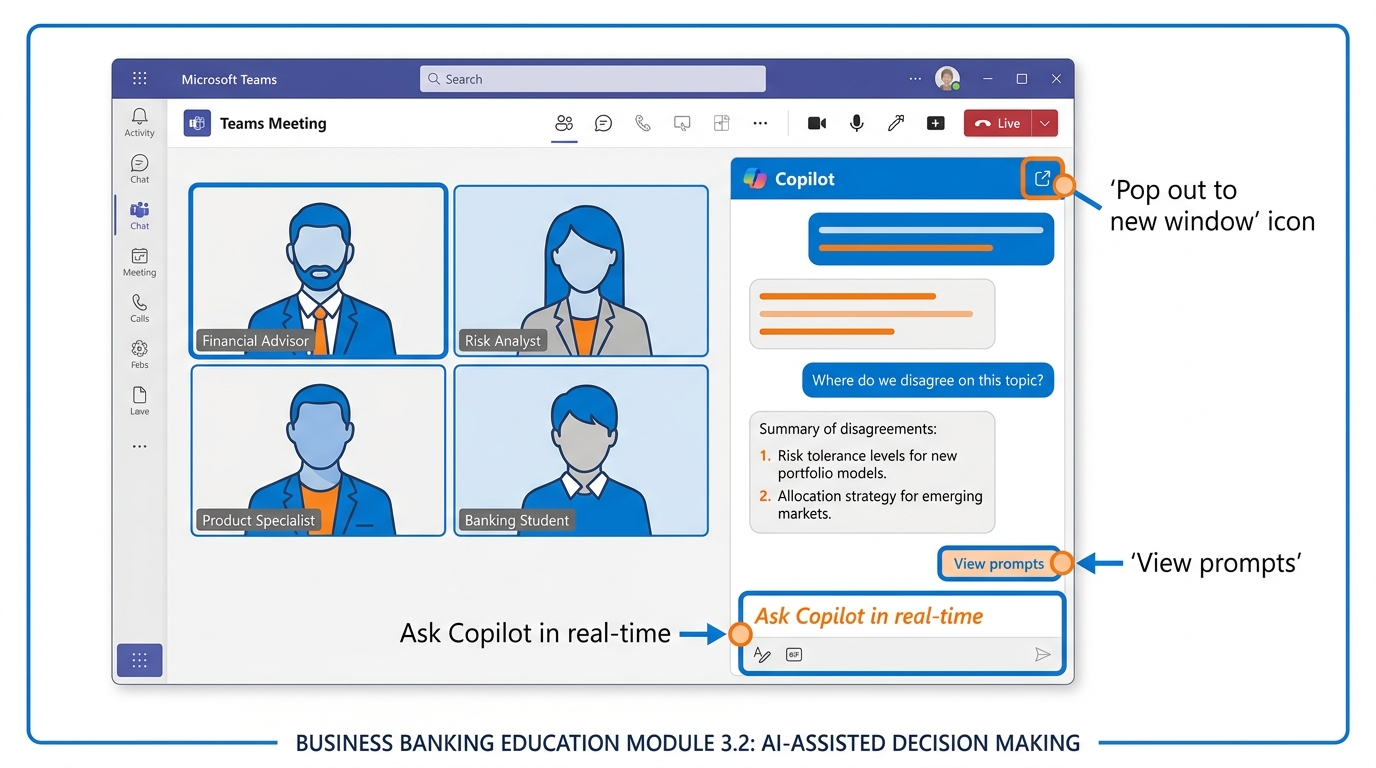Image resolution: width=1376 pixels, height=768 pixels.
Task: Toggle the camera on or off
Action: point(817,123)
